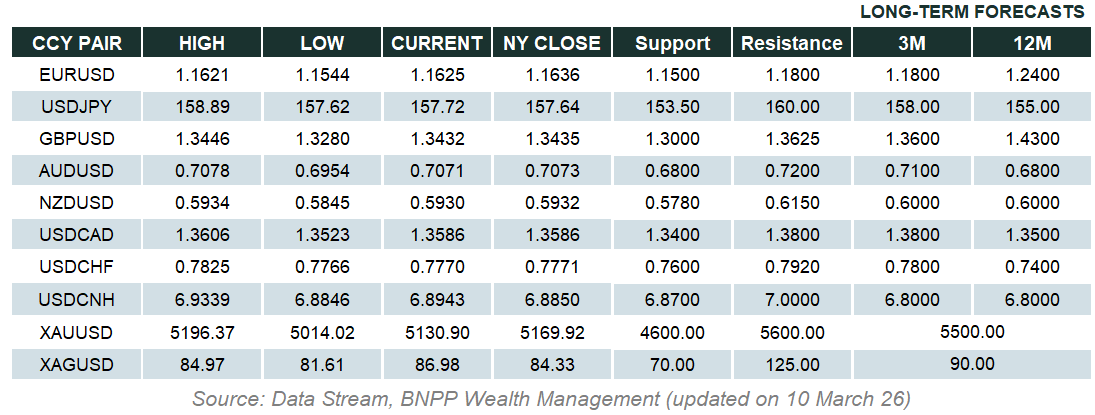This screenshot has width=1095, height=415.
Task: Click the GBPUSD row label
Action: [x=77, y=139]
